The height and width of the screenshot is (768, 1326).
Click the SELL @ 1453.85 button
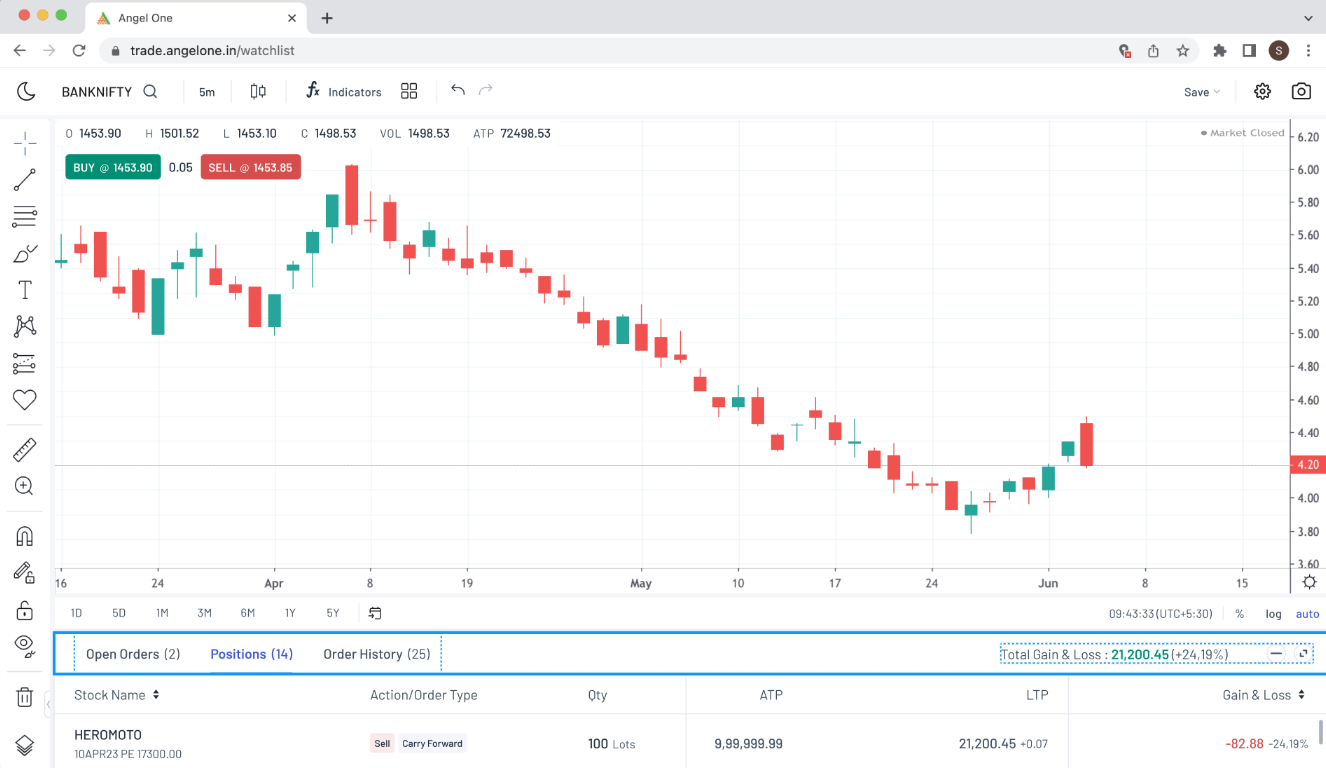[250, 168]
